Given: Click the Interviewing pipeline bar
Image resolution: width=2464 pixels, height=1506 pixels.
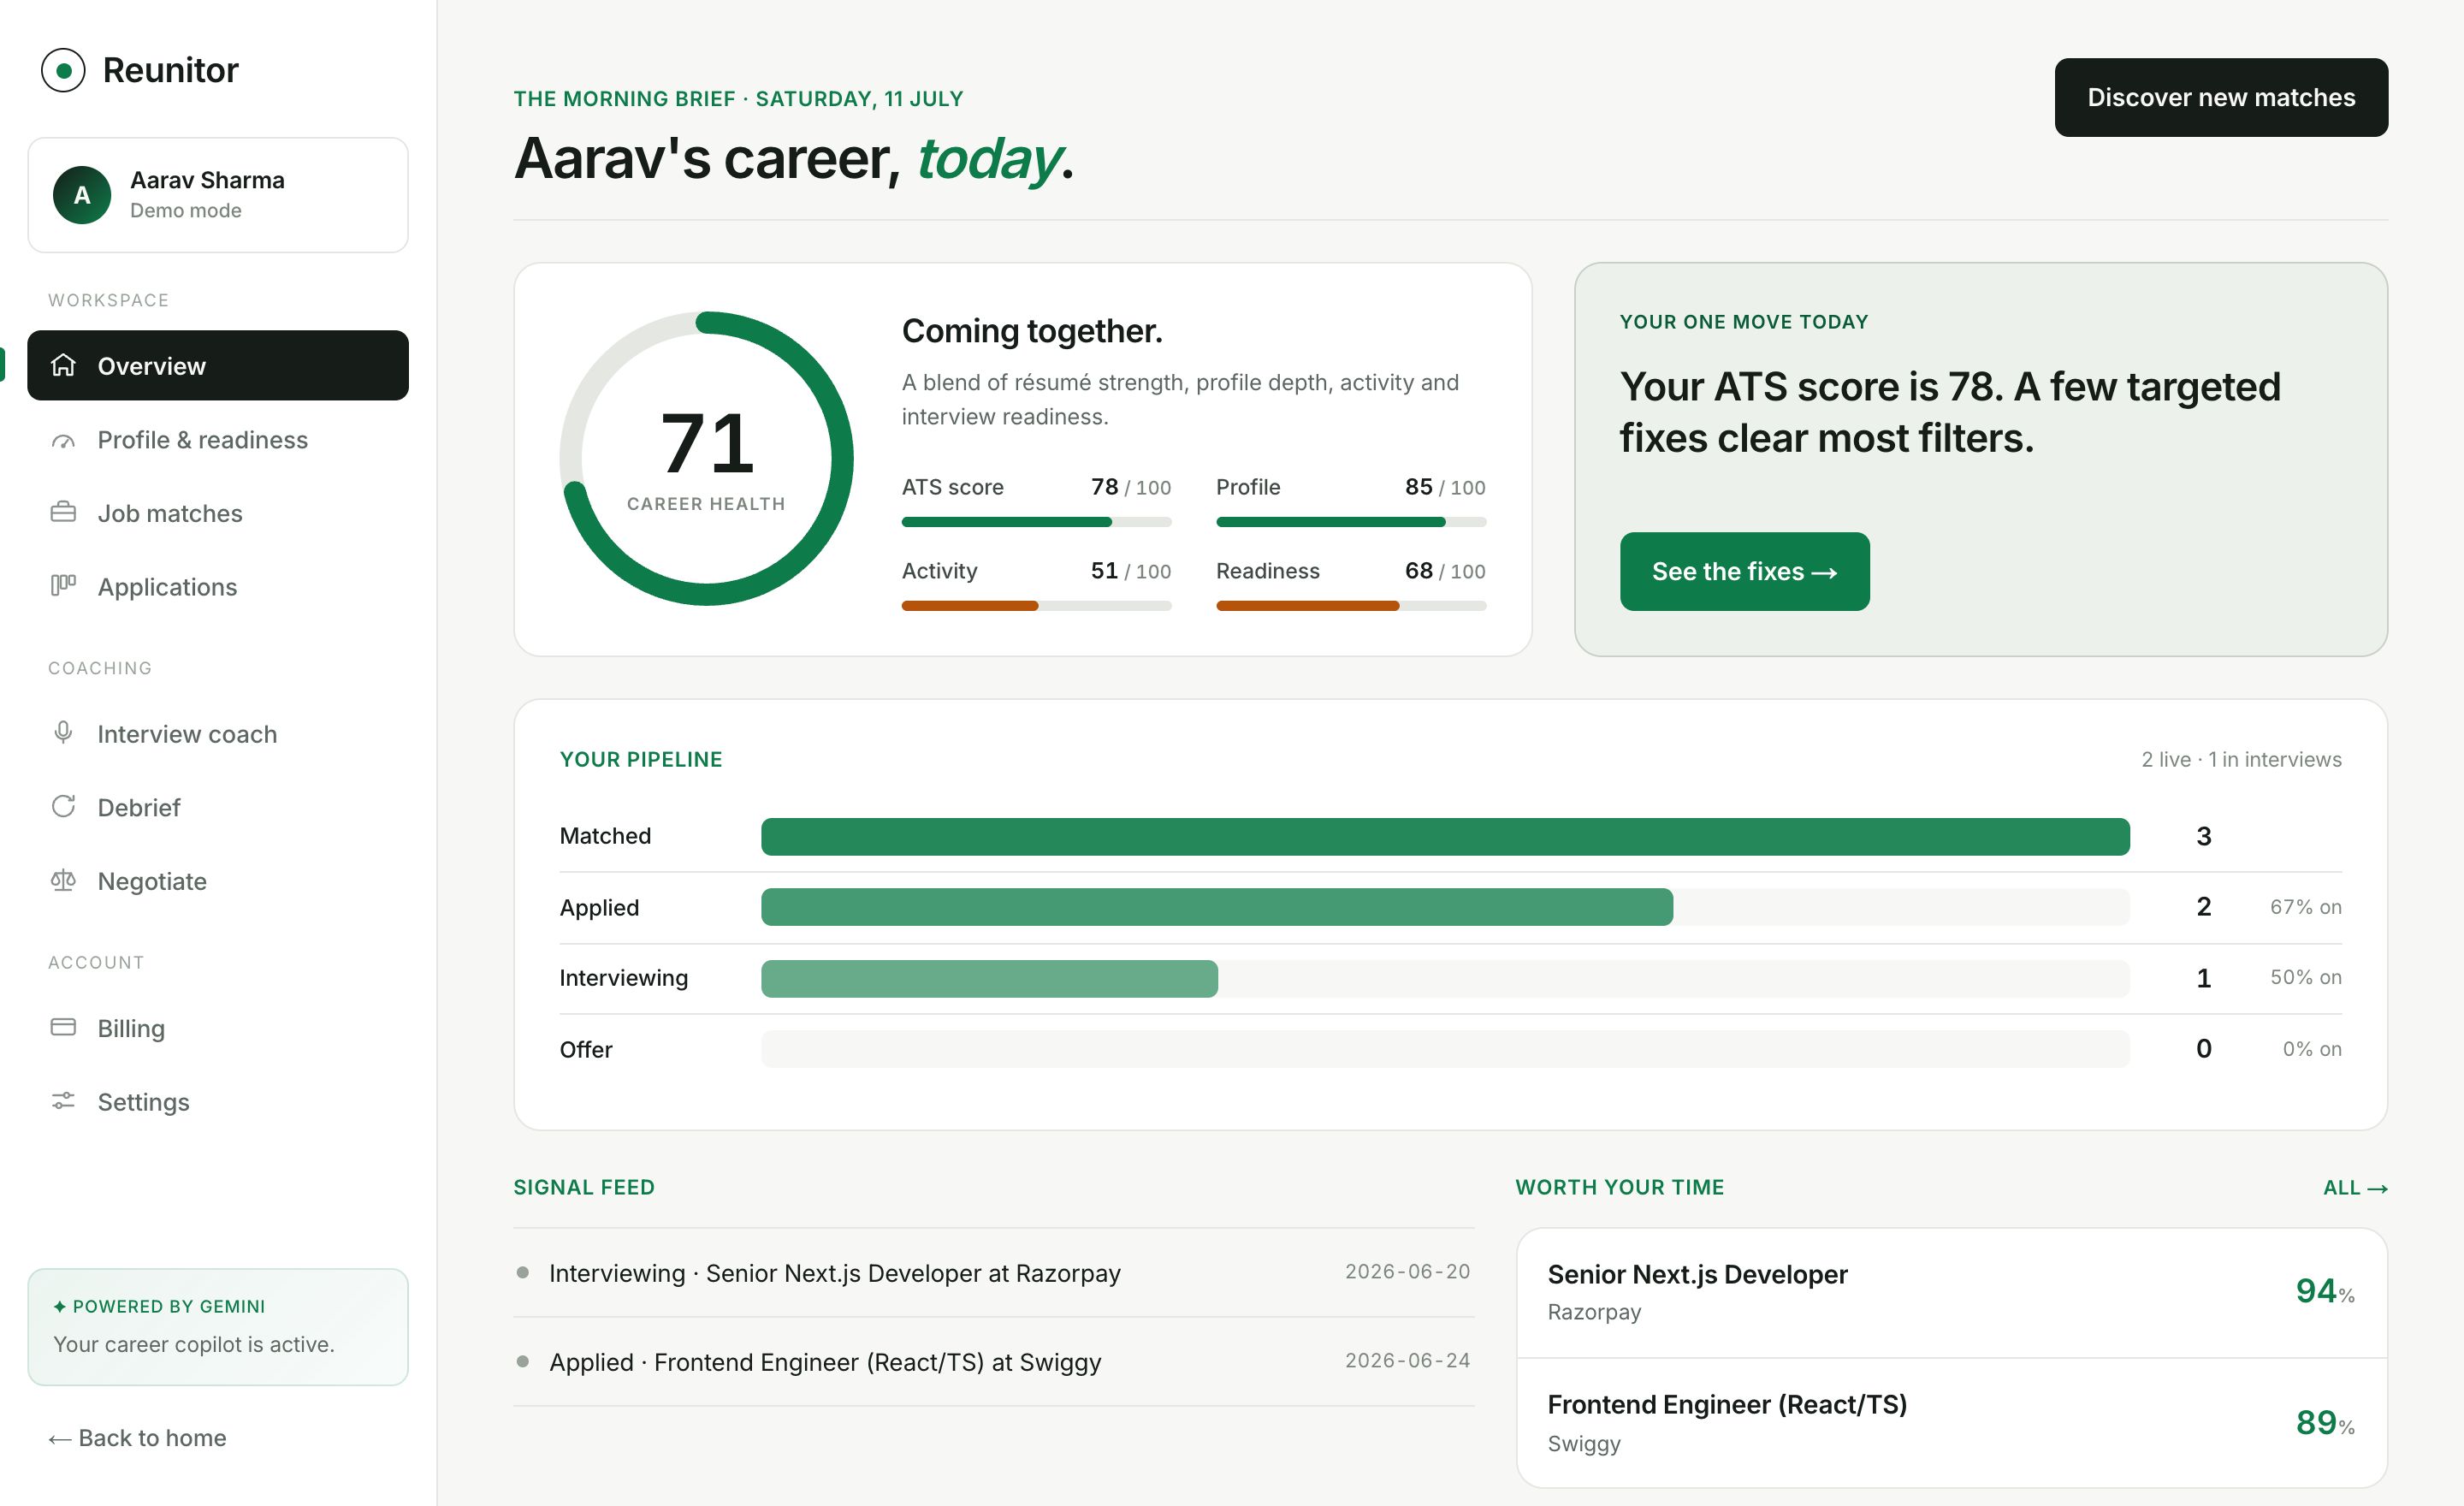Looking at the screenshot, I should 1445,978.
